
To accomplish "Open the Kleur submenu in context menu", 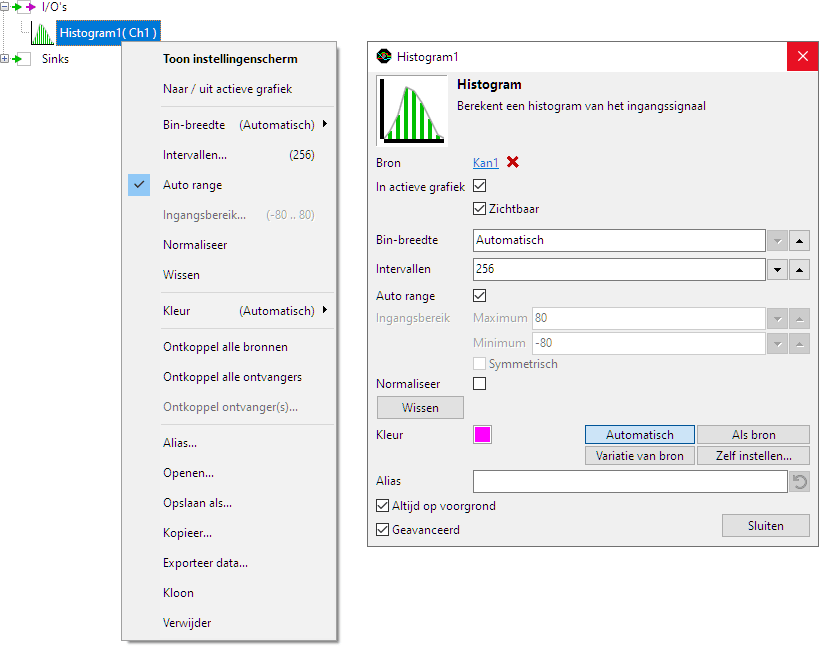I will [230, 311].
